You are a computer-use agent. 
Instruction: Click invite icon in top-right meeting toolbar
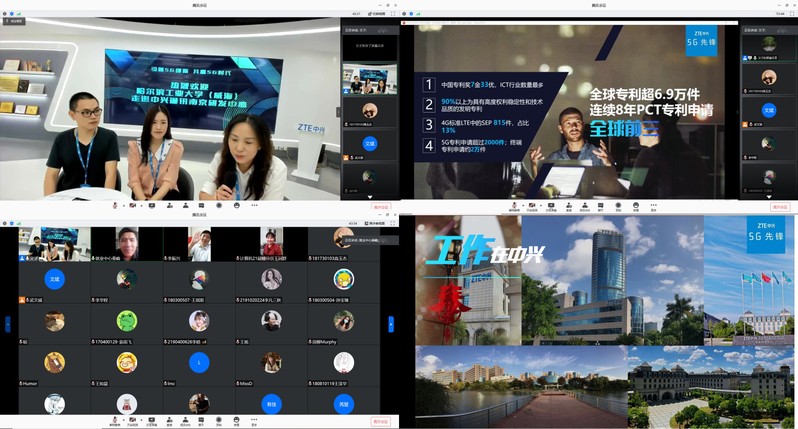pyautogui.click(x=568, y=205)
